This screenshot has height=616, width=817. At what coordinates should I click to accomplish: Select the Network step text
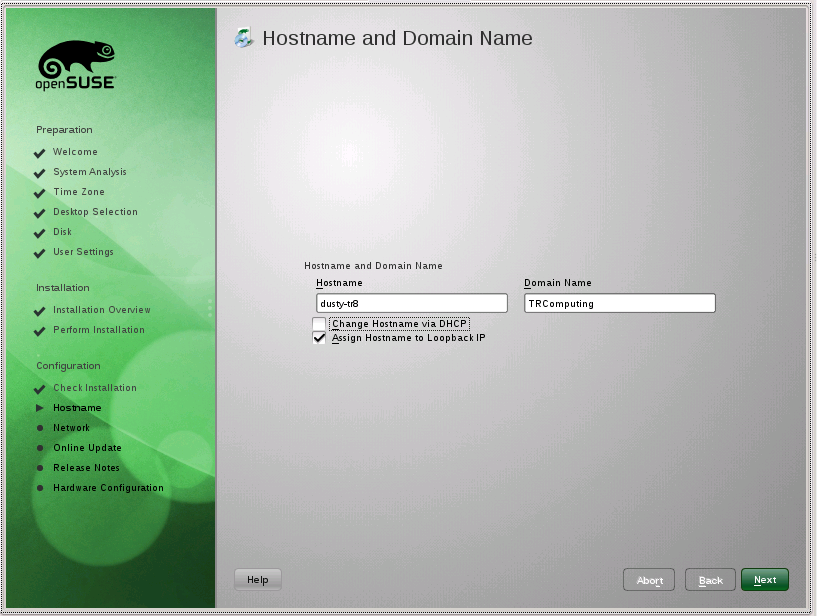[71, 428]
